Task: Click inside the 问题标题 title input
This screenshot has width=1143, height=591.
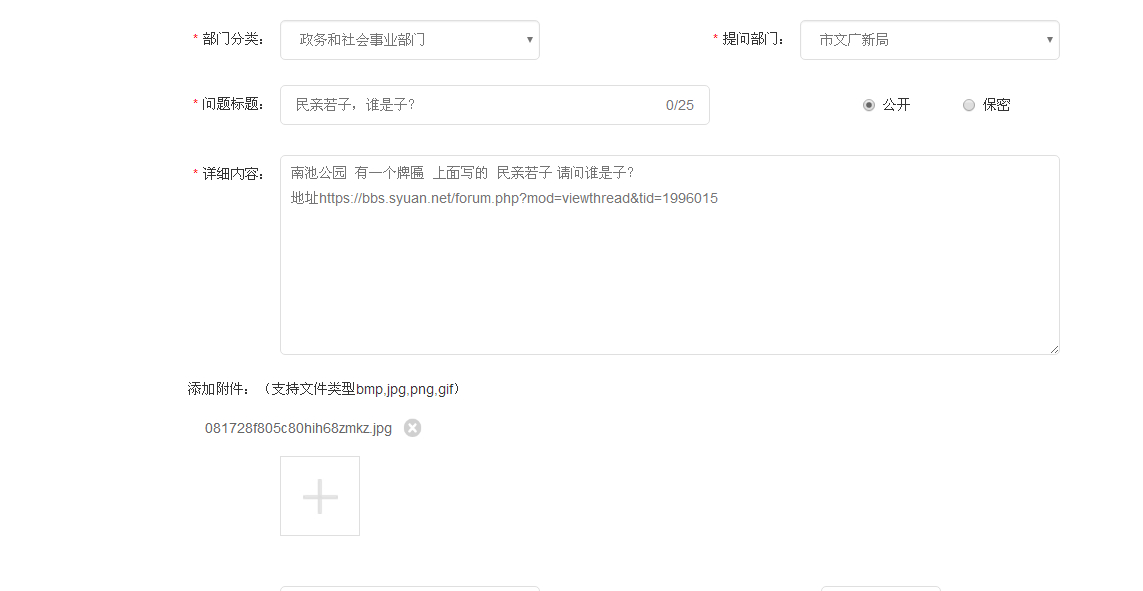Action: coord(450,104)
